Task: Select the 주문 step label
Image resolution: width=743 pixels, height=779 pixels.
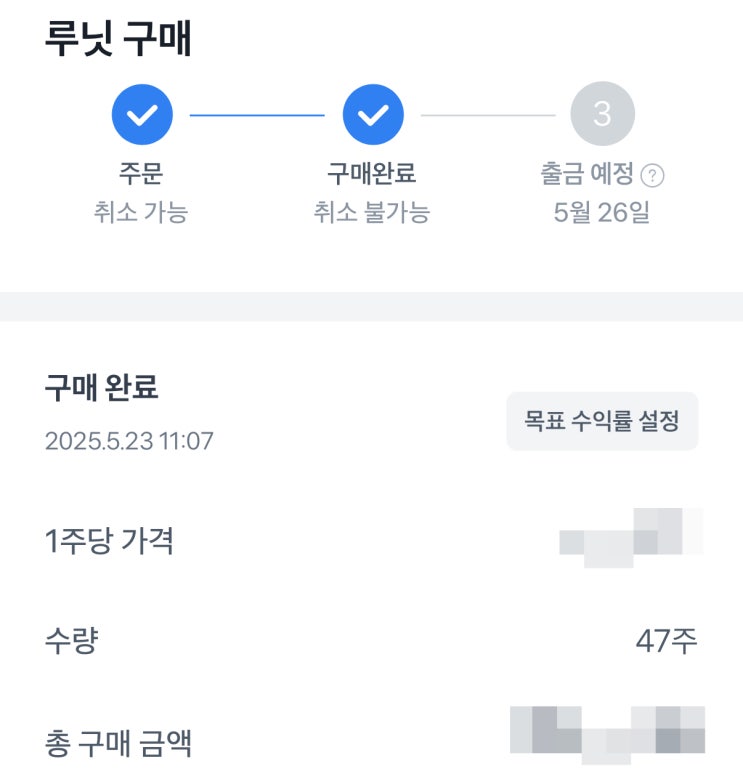Action: (141, 174)
